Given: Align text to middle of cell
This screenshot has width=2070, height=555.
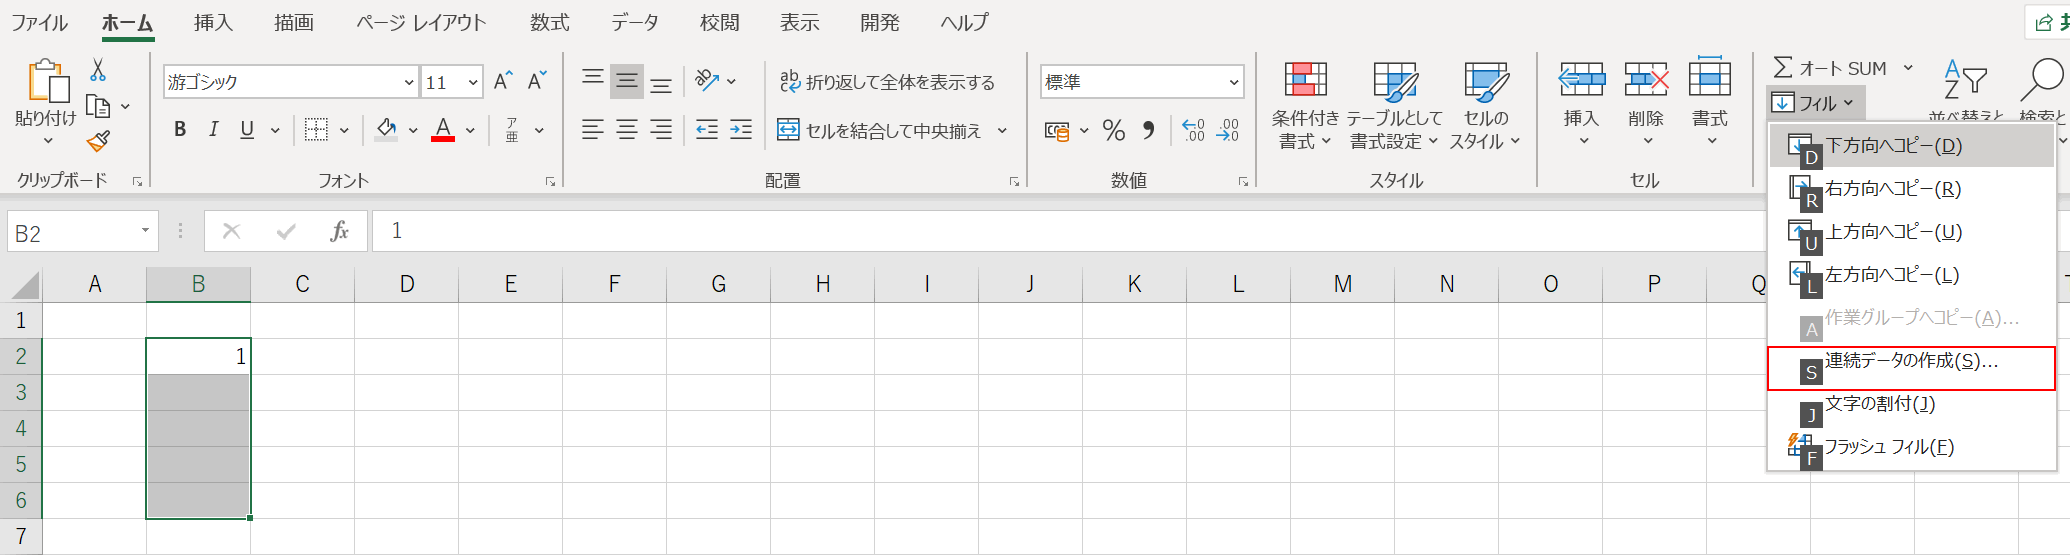Looking at the screenshot, I should 627,81.
